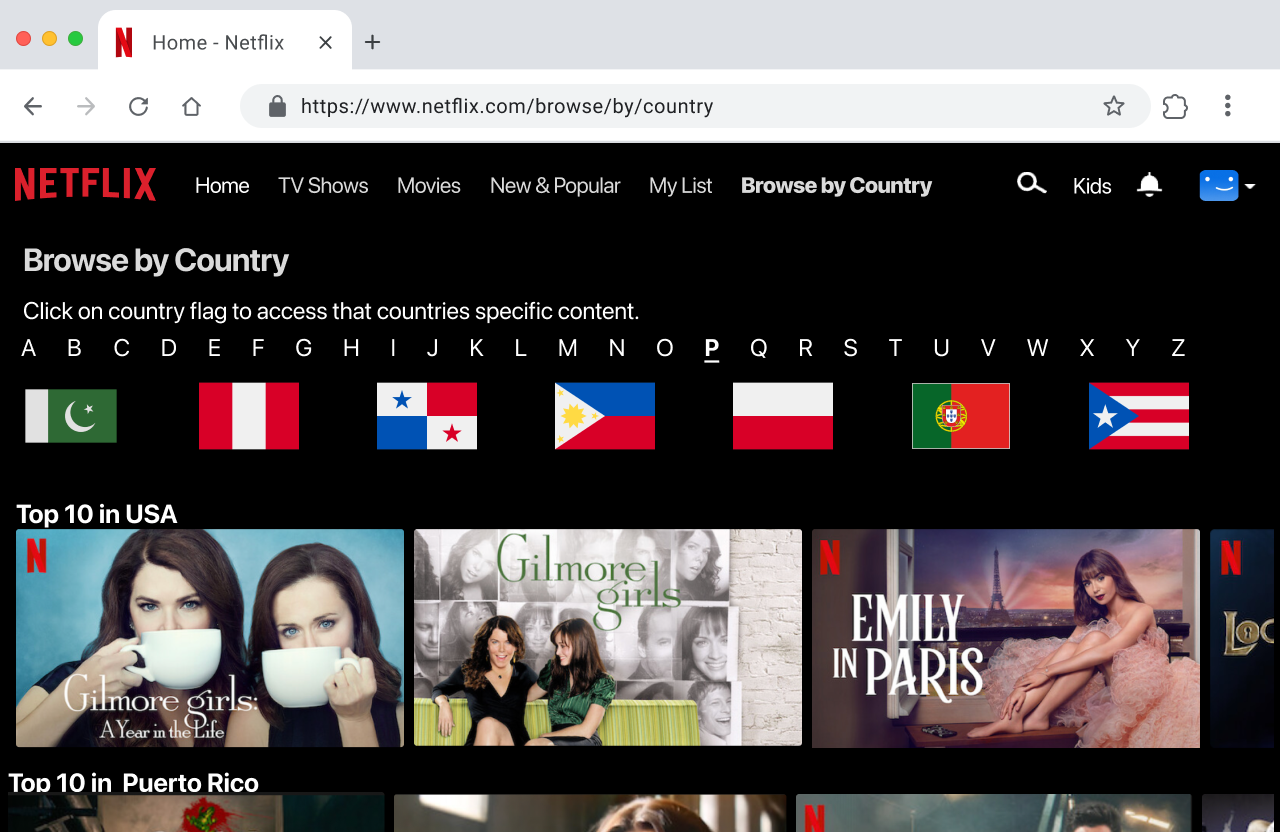Filter countries by letter Y

tap(1132, 348)
